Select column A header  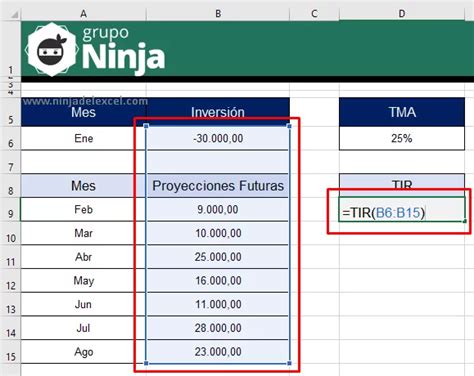click(x=83, y=14)
